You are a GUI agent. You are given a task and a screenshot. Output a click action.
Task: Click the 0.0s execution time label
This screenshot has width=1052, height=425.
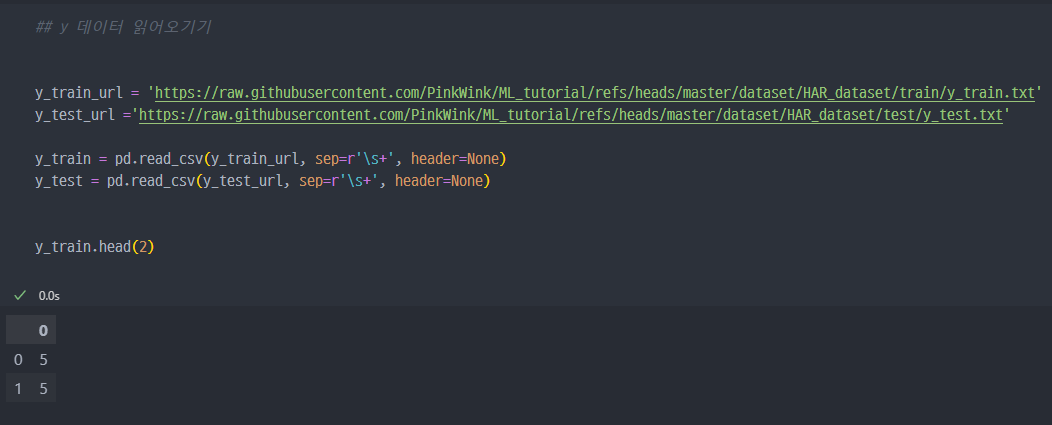point(49,295)
